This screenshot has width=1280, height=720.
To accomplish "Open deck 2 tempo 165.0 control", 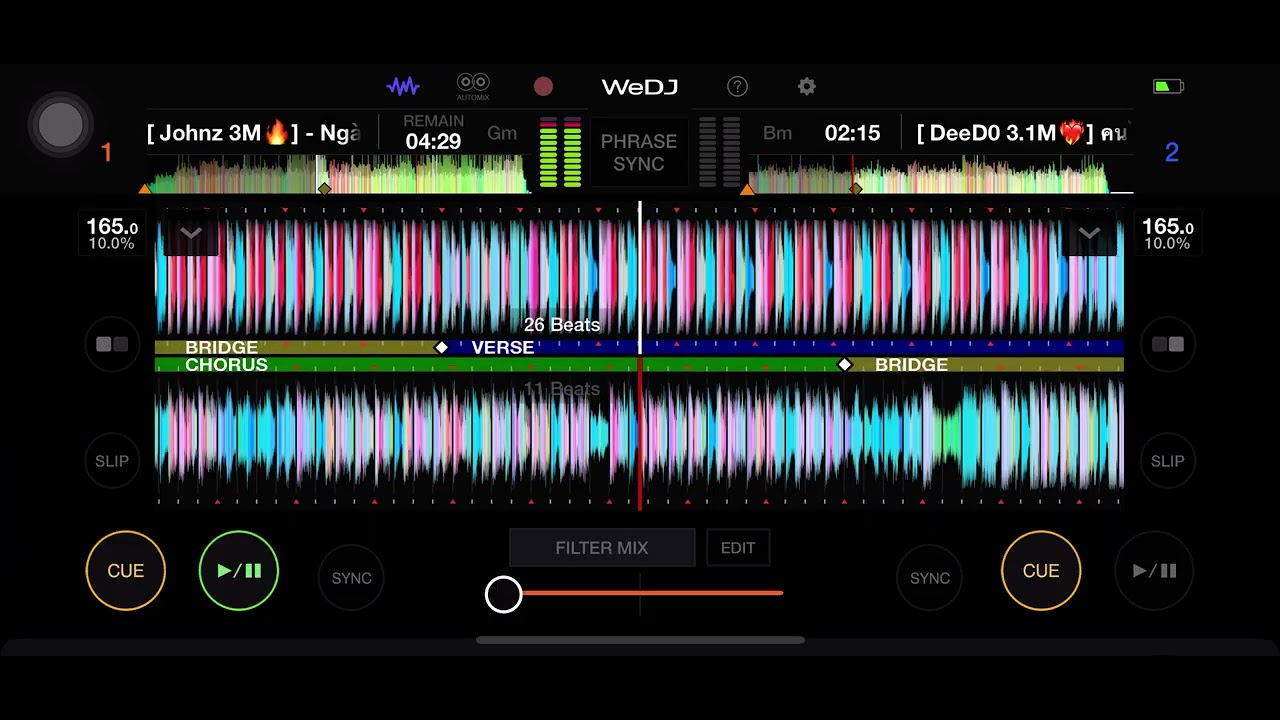I will point(1167,233).
